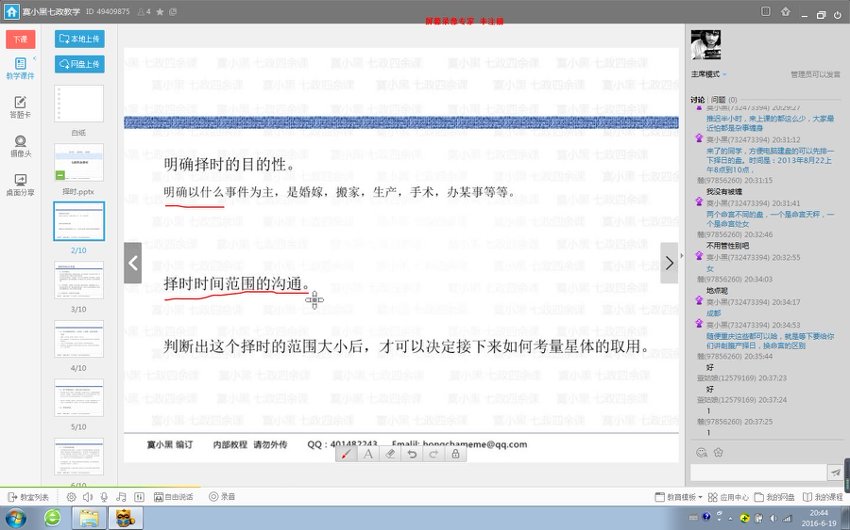Open the 应用中心 app center
850x530 pixels.
[728, 497]
